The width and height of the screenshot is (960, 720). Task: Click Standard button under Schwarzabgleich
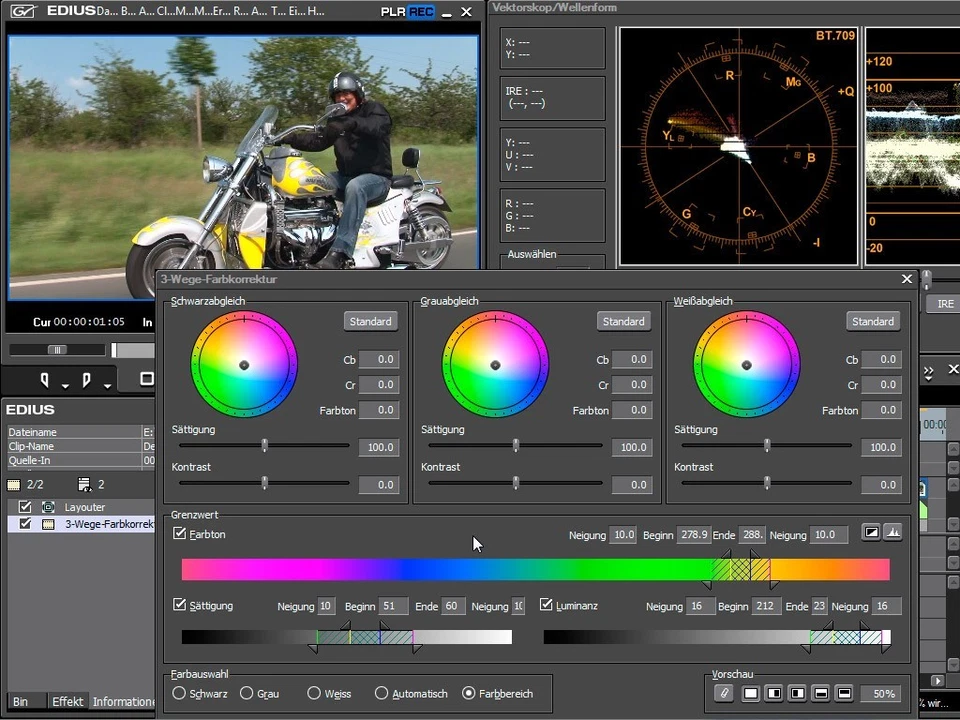click(x=370, y=321)
